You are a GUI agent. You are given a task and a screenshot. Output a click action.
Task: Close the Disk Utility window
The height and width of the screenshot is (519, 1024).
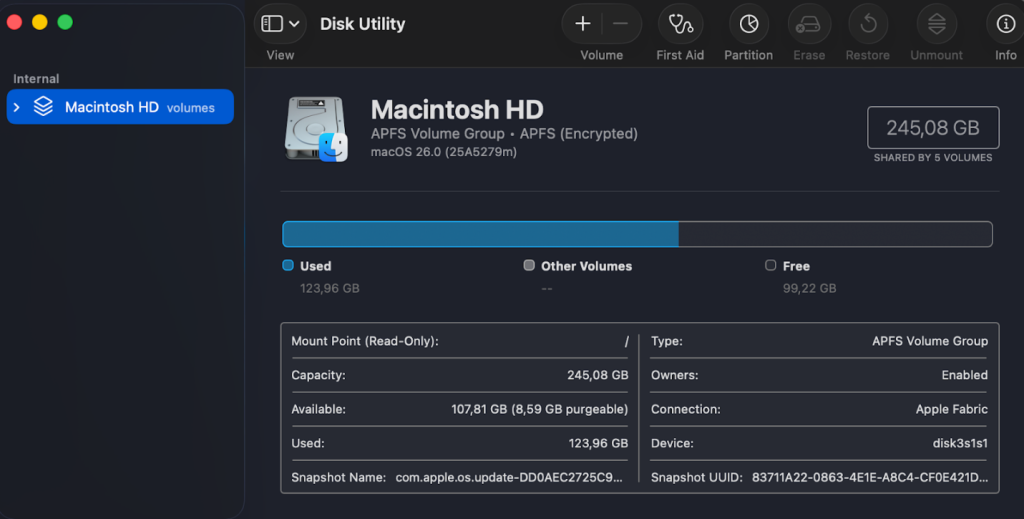click(x=14, y=22)
